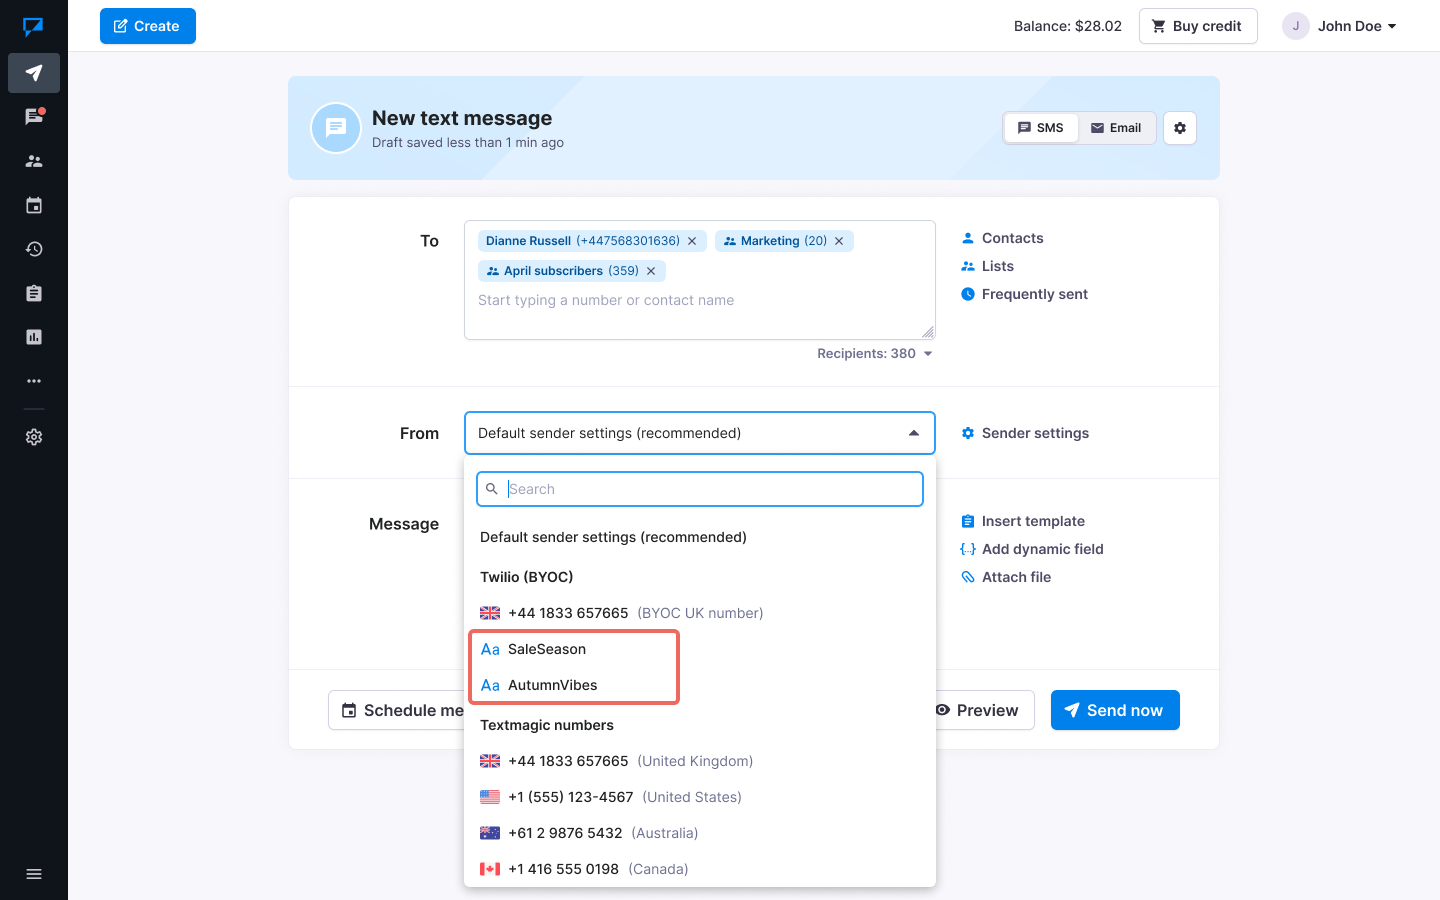This screenshot has height=900, width=1440.
Task: Open the message settings gear beside Email tab
Action: pyautogui.click(x=1179, y=127)
